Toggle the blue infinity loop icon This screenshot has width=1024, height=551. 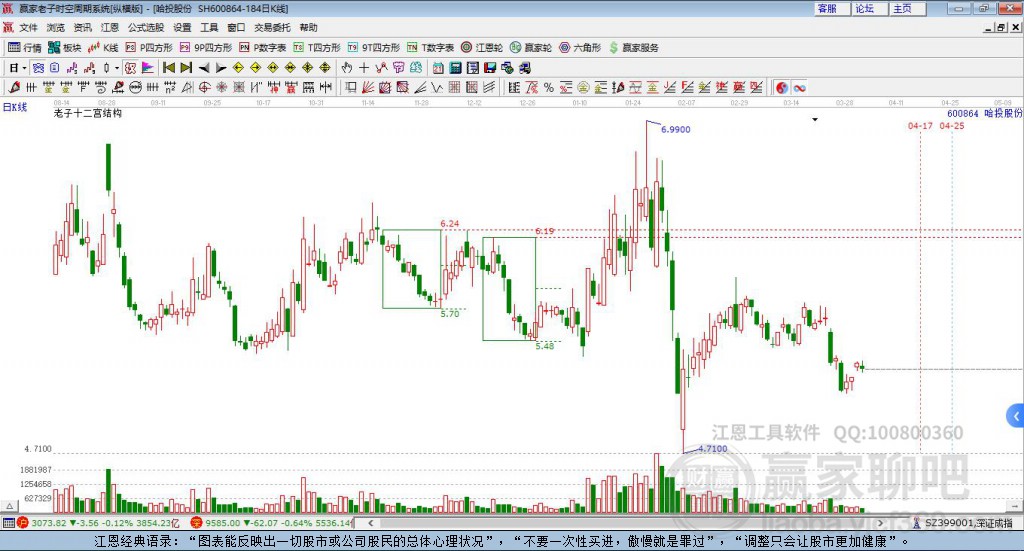click(799, 87)
